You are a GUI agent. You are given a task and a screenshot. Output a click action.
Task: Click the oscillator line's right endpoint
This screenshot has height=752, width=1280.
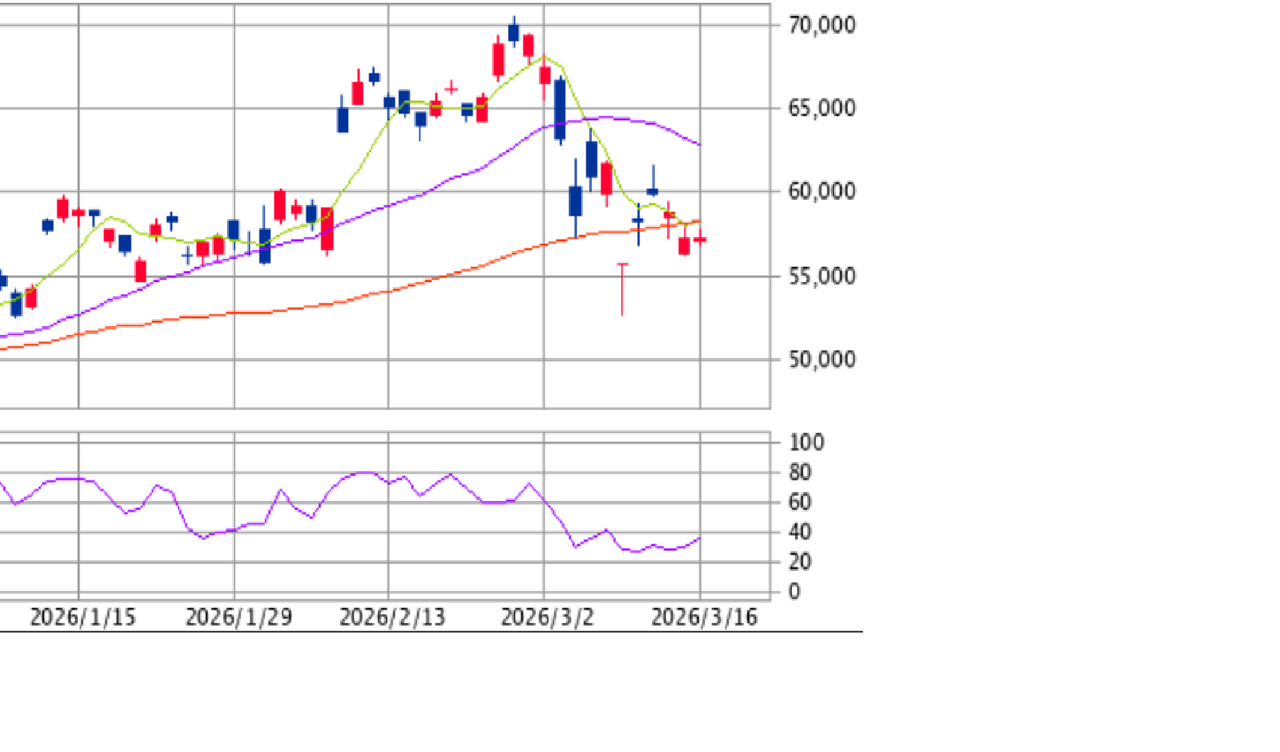pyautogui.click(x=700, y=538)
